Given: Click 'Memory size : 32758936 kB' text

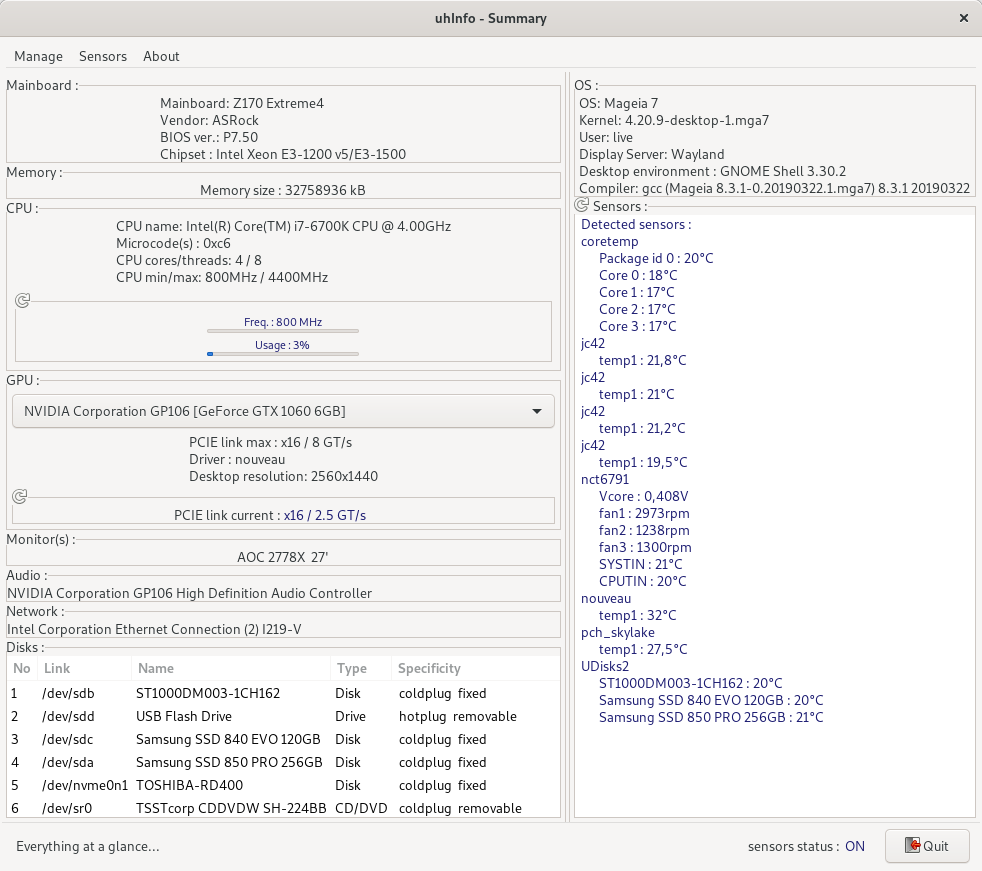Looking at the screenshot, I should coord(282,190).
